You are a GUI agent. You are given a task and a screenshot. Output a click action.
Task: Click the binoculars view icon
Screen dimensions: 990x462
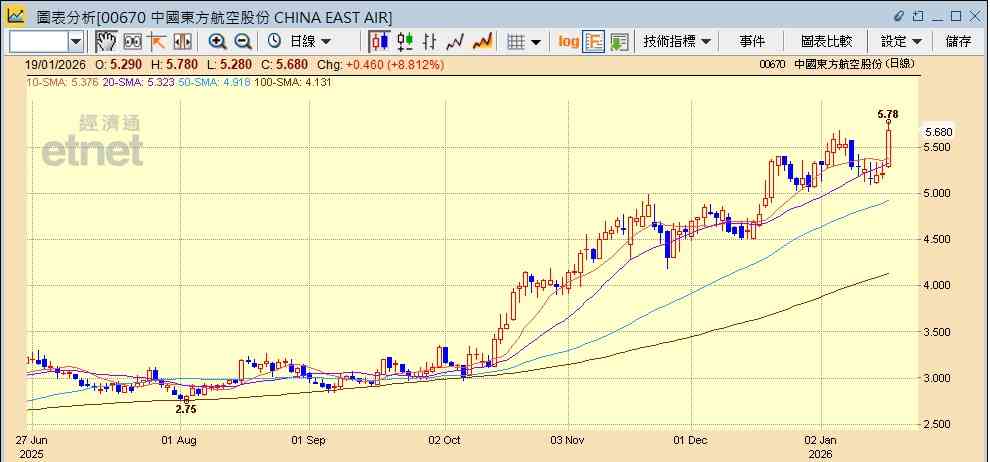click(x=132, y=42)
